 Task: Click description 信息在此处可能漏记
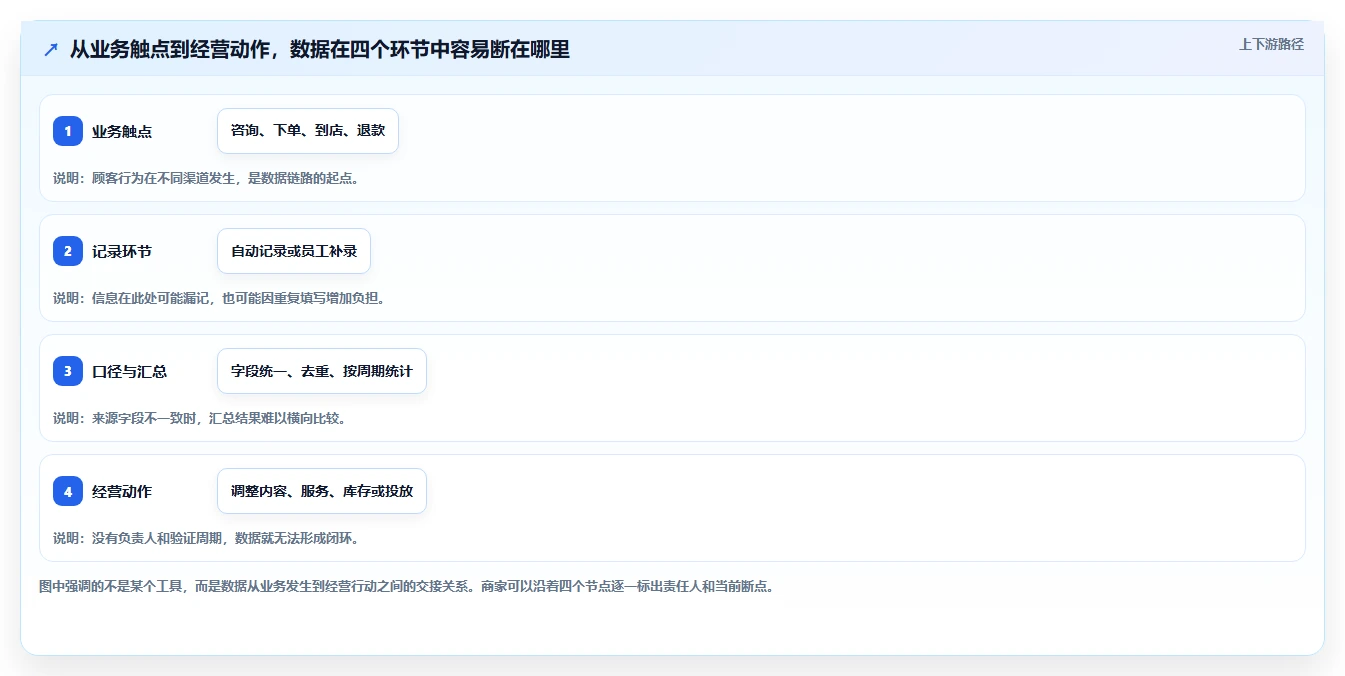(218, 298)
